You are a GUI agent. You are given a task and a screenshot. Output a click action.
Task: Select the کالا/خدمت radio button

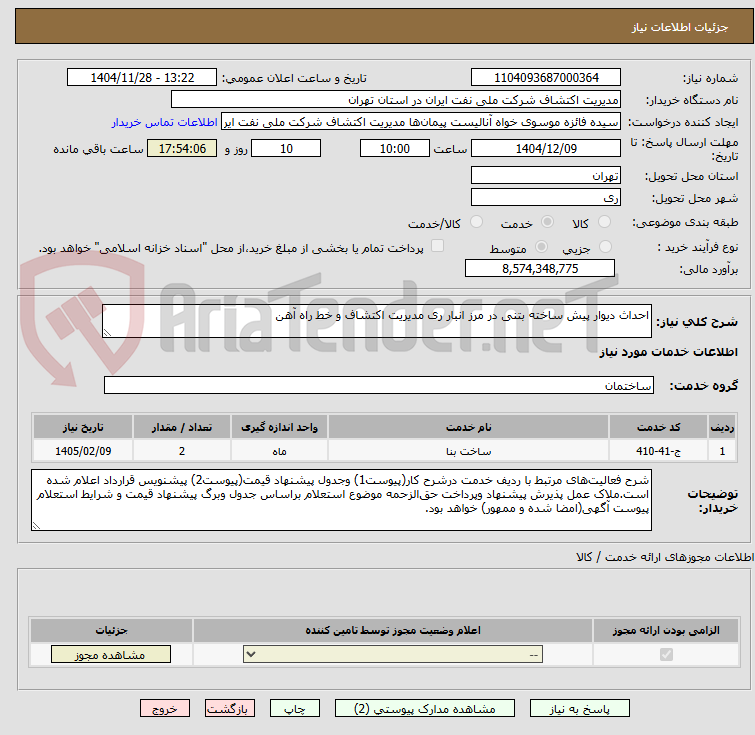click(x=476, y=222)
